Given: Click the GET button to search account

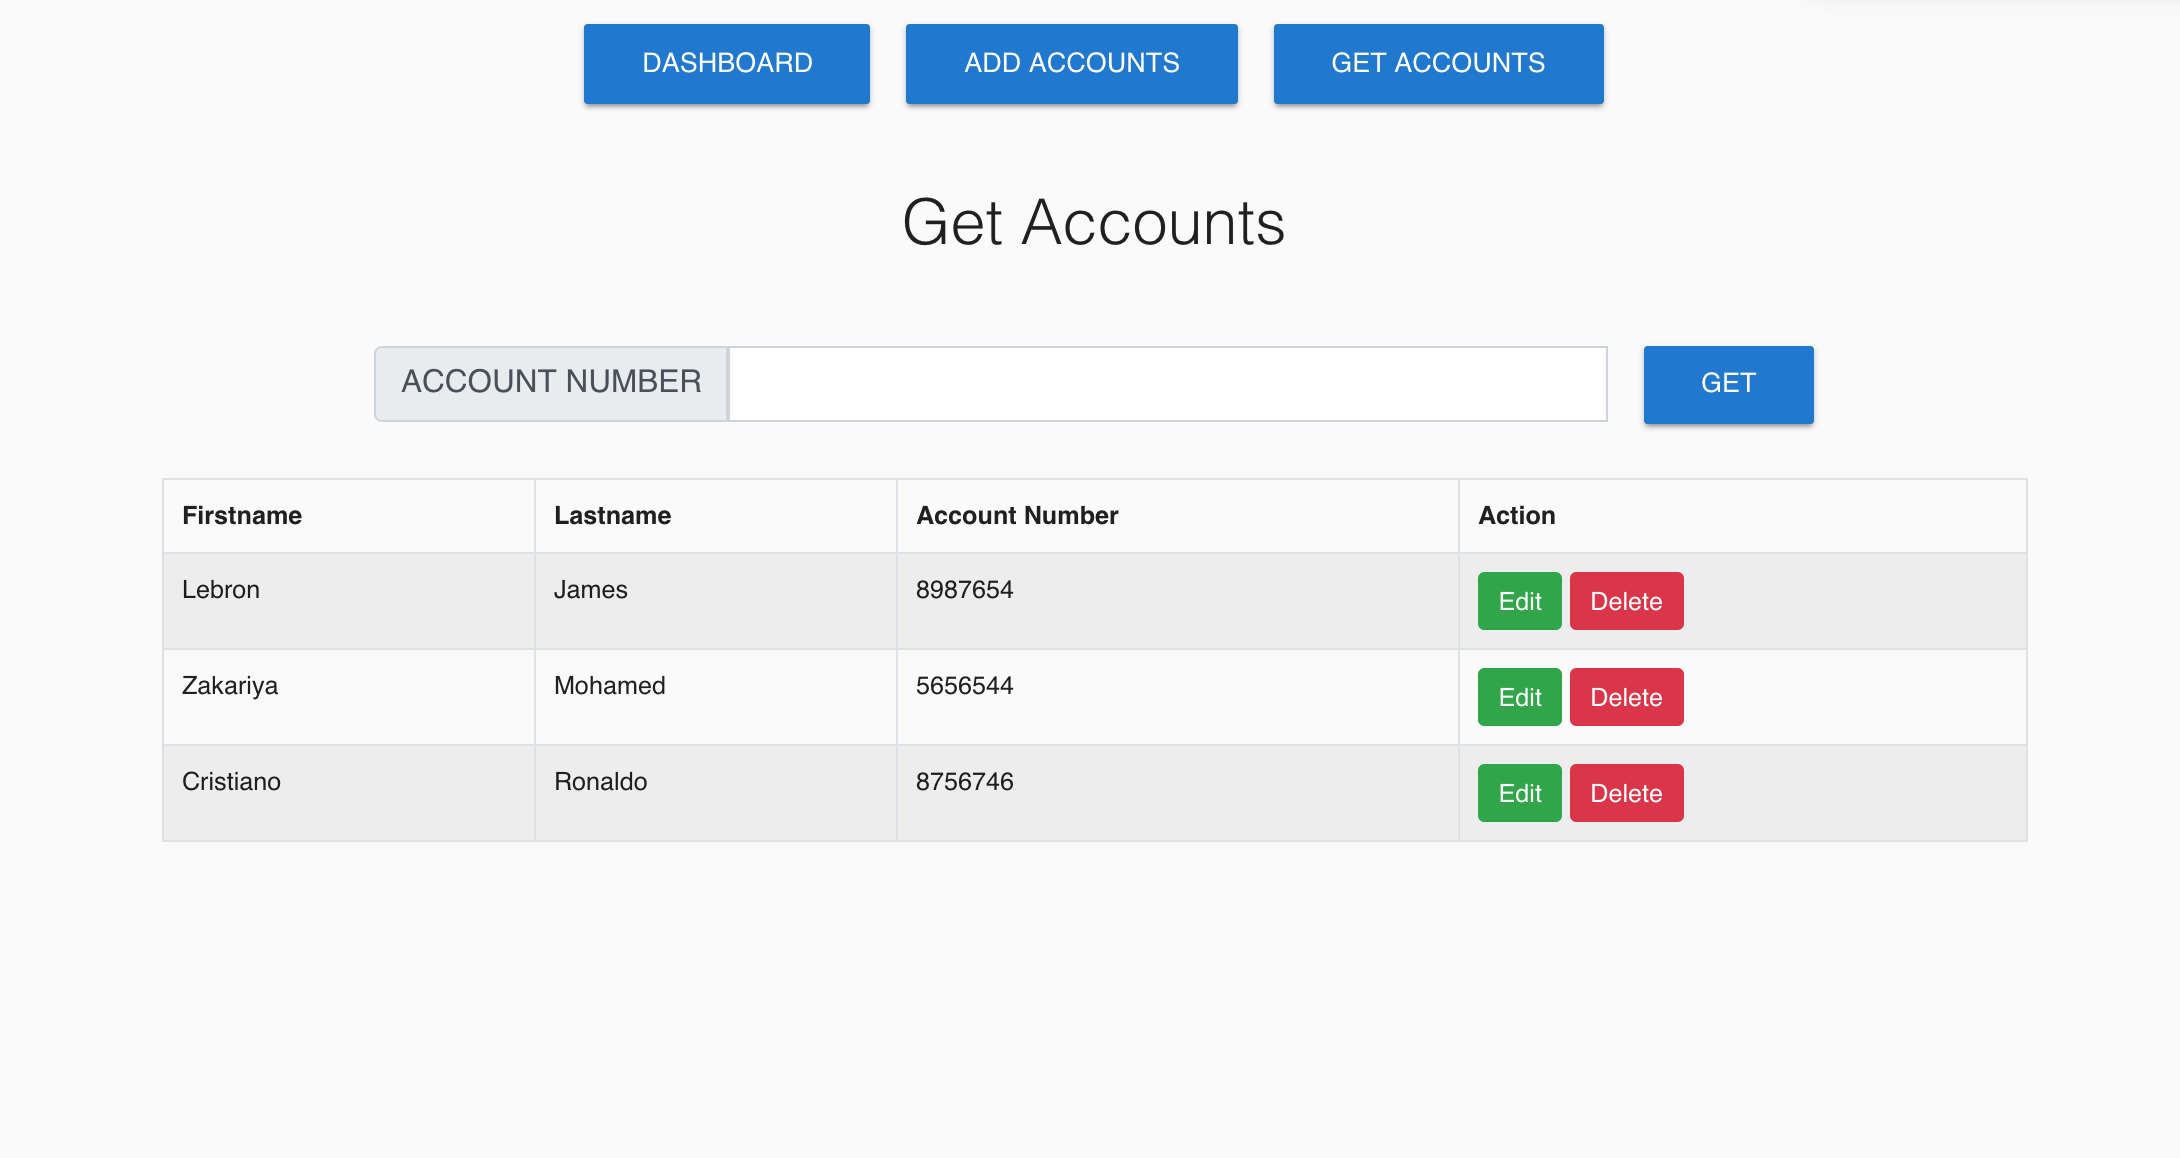Looking at the screenshot, I should 1729,384.
